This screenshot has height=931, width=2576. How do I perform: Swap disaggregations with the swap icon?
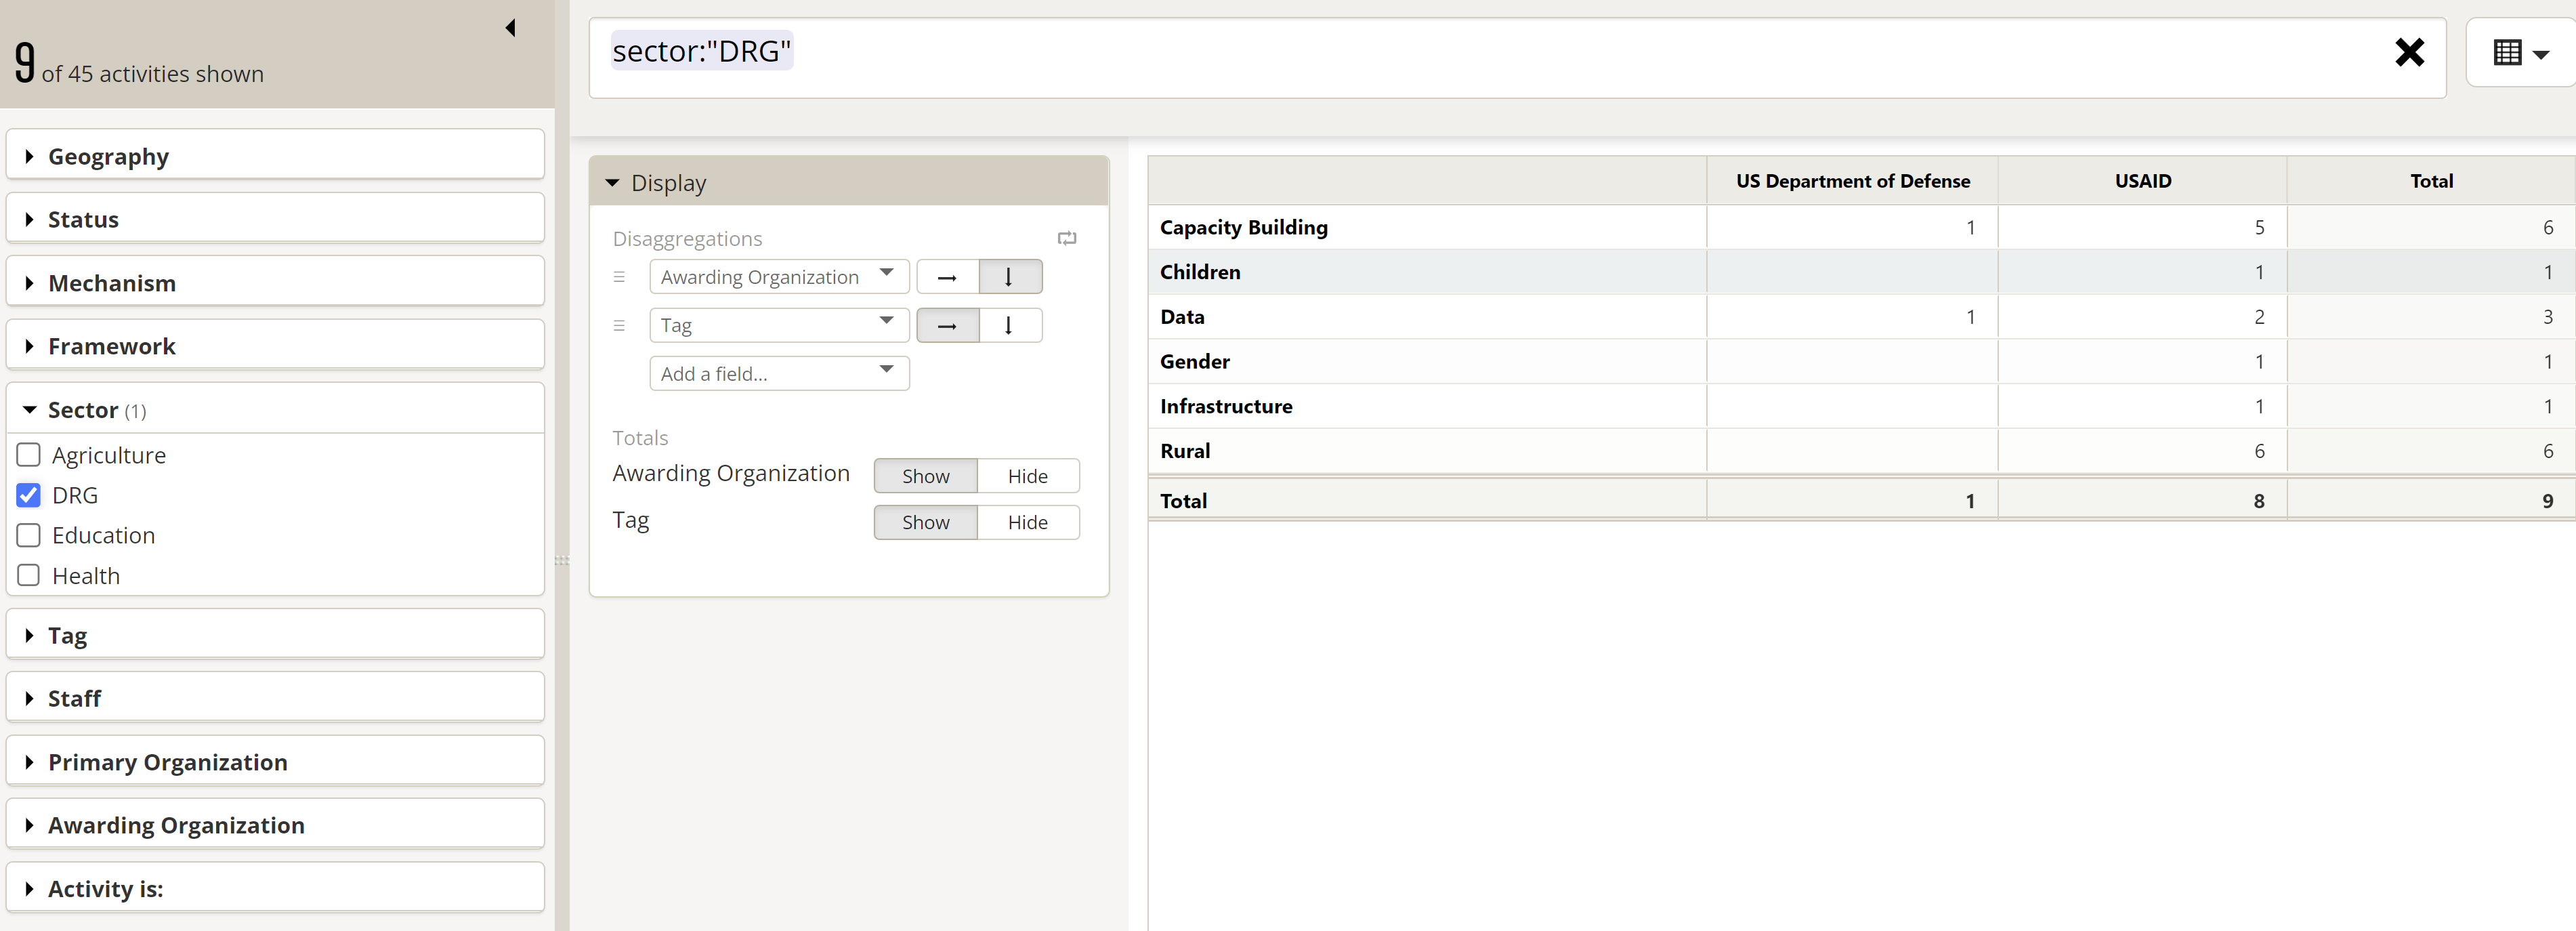point(1066,238)
